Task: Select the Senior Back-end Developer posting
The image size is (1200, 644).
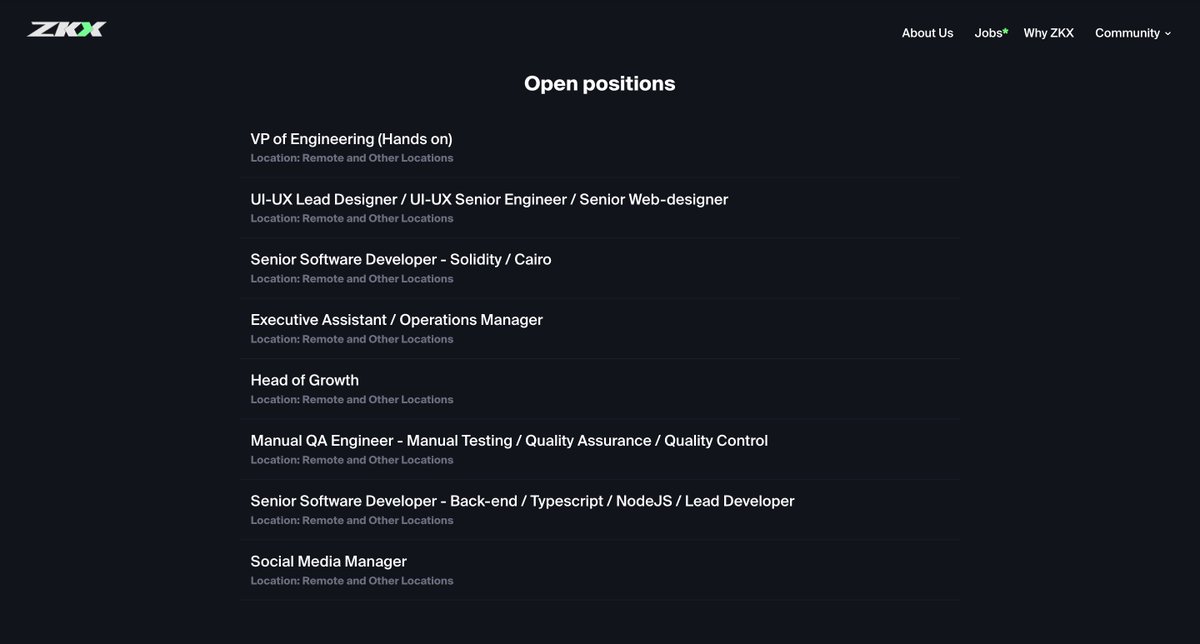Action: 522,500
